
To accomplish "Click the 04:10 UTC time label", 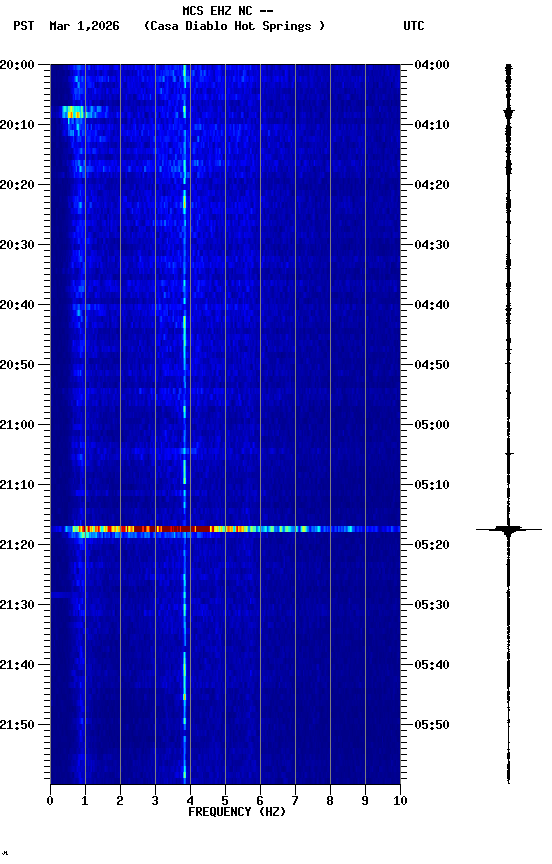I will point(432,125).
